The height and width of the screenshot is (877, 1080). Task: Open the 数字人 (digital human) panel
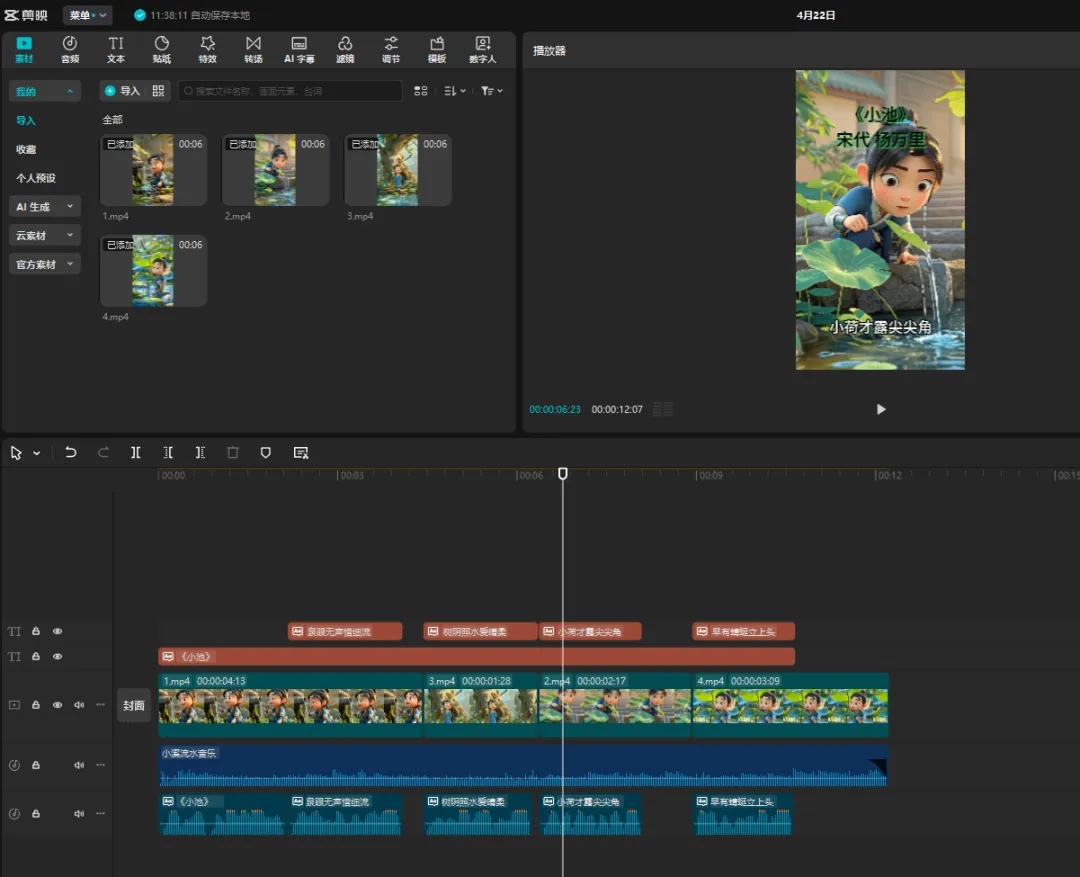coord(483,49)
